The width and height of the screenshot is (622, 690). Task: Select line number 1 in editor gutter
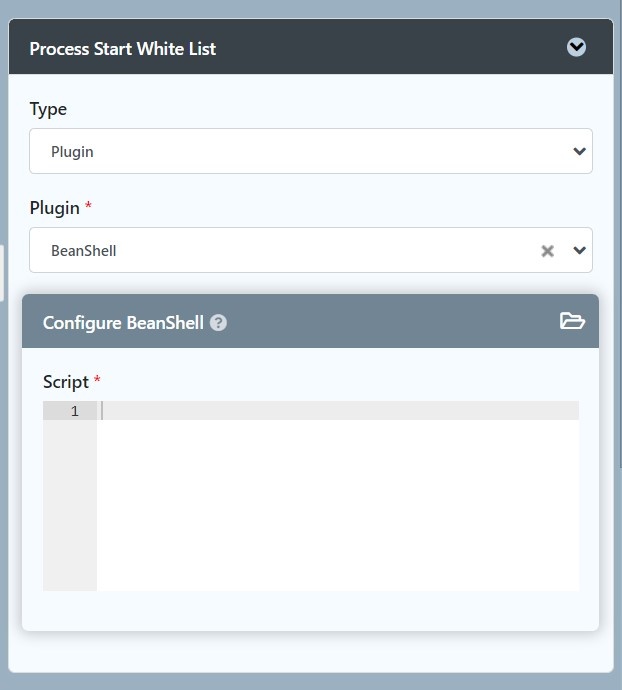click(74, 411)
